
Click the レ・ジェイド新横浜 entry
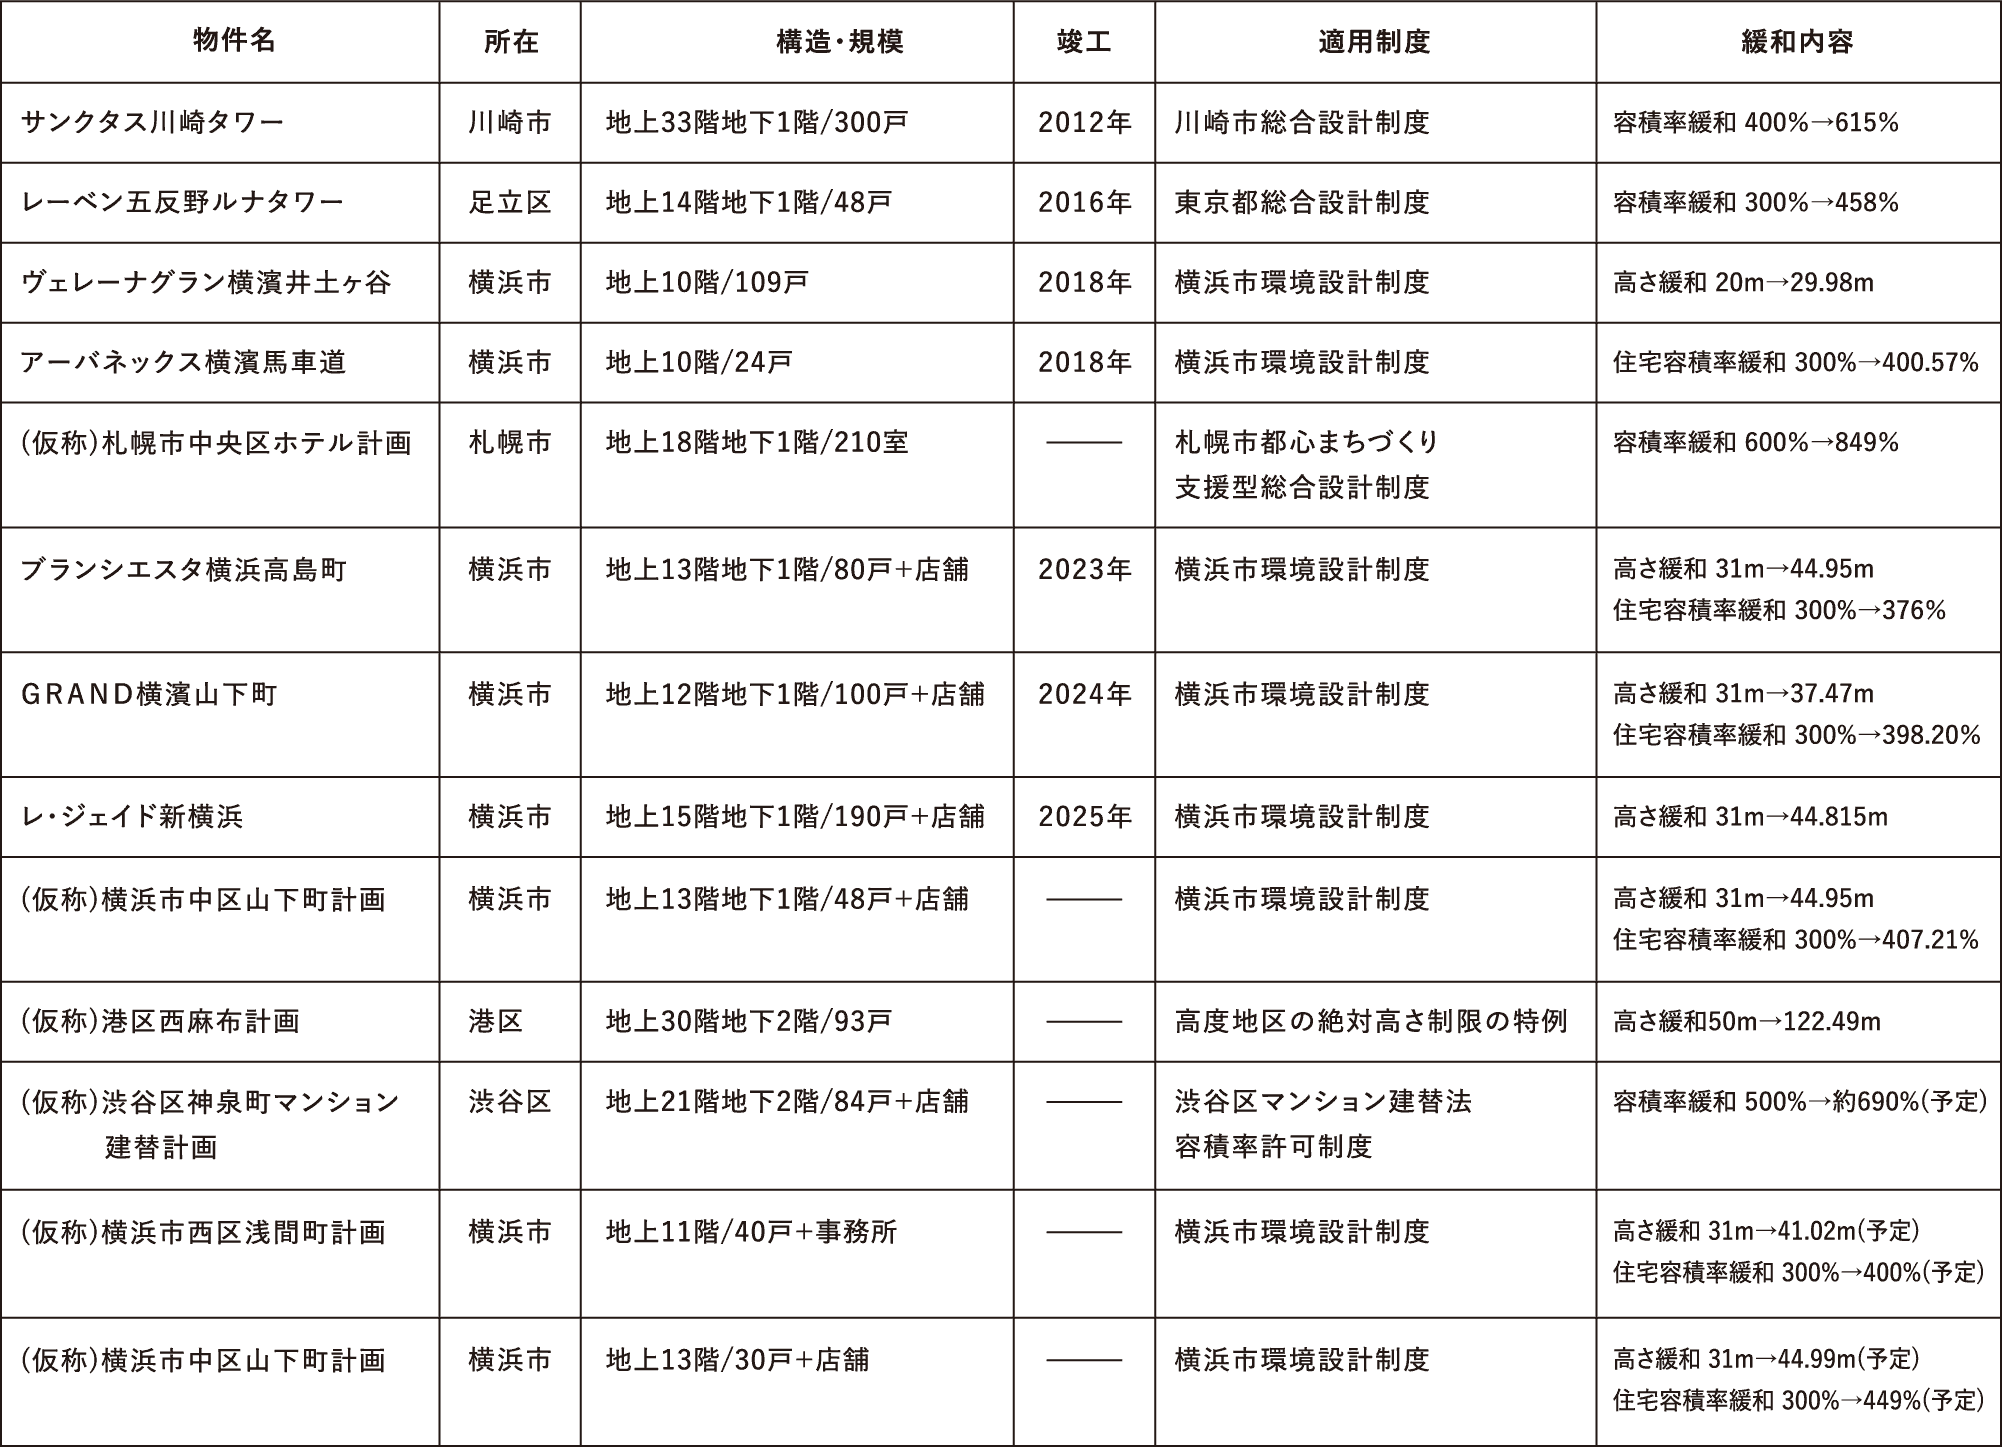click(132, 817)
